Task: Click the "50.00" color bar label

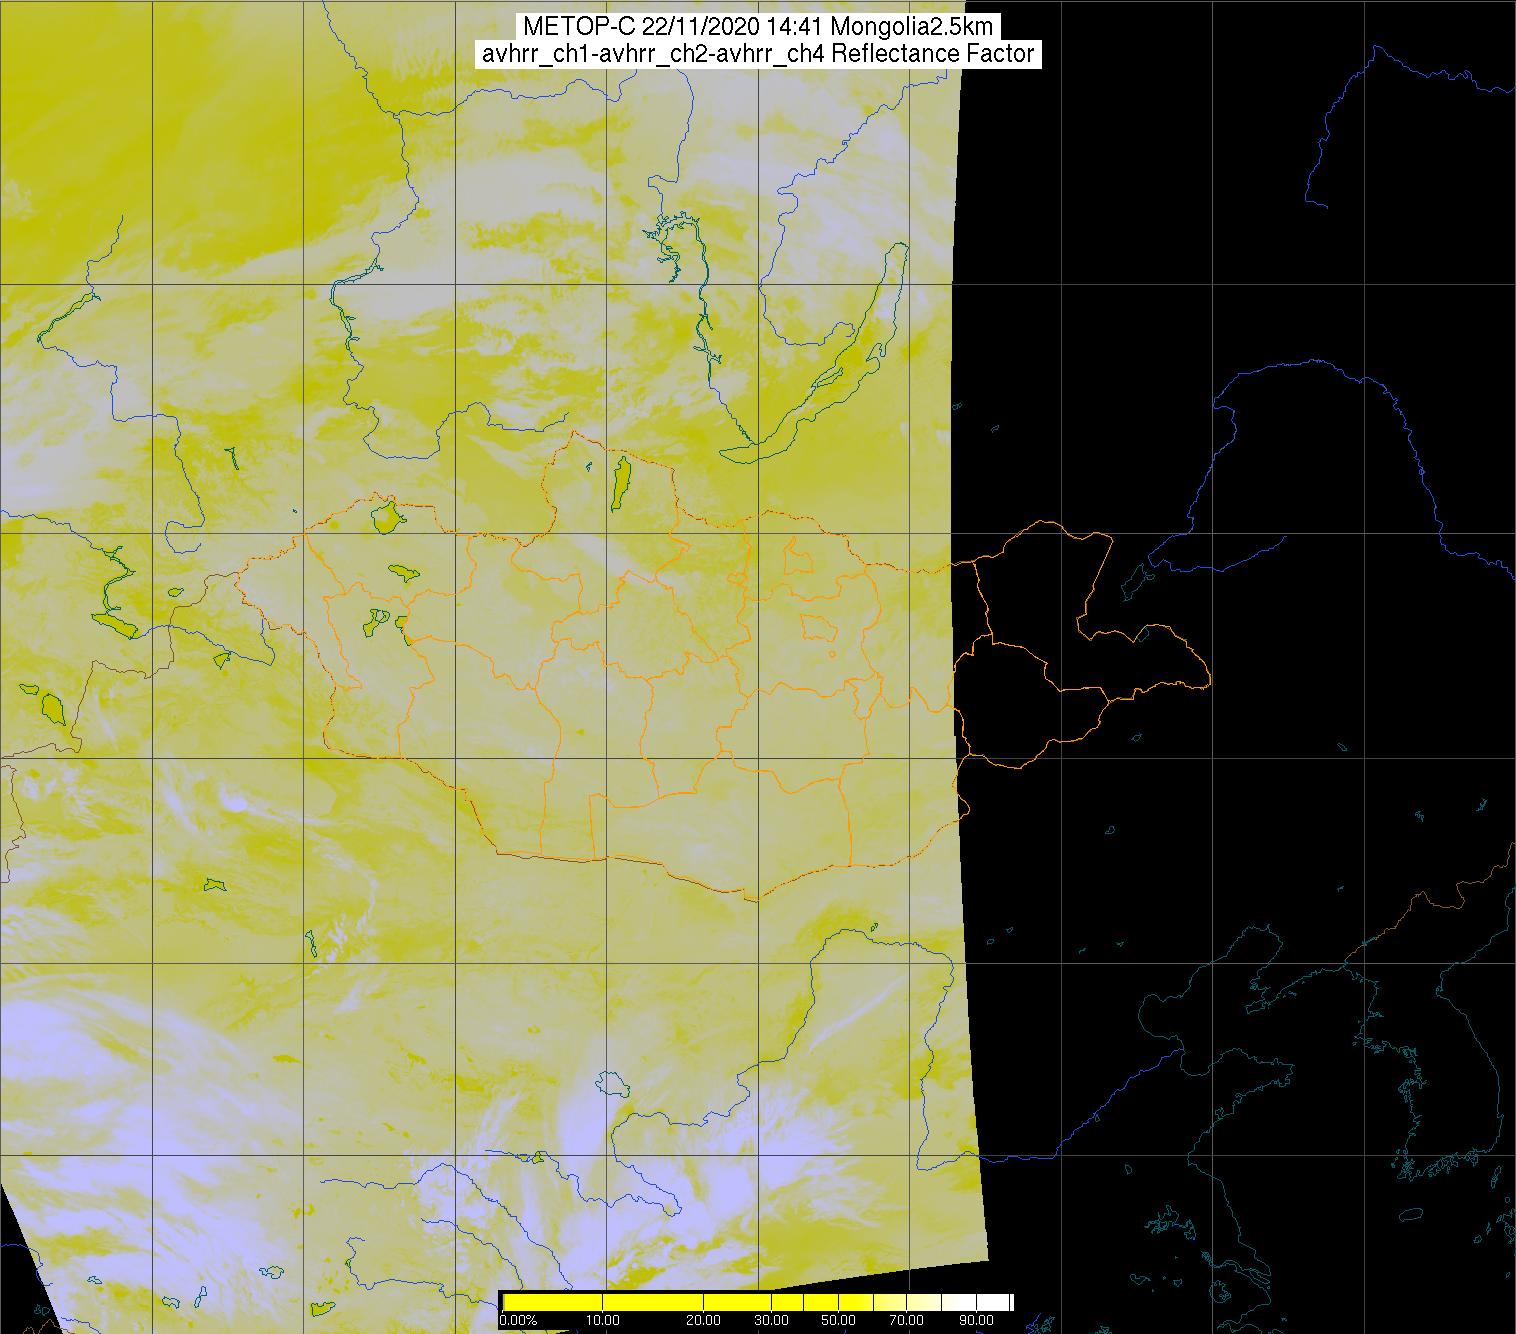Action: tap(839, 1321)
